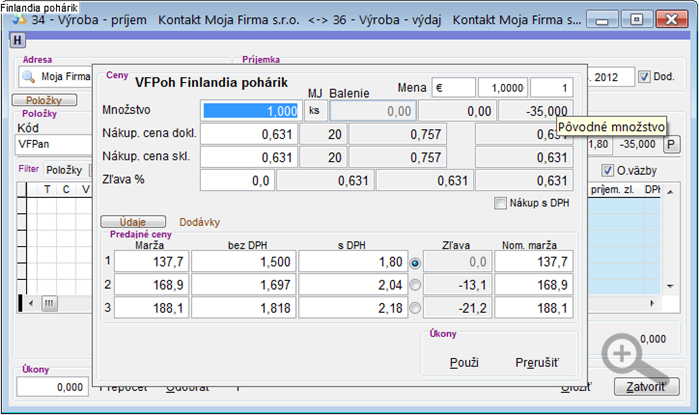Close the Výroba window
699x415 pixels.
tap(671, 20)
